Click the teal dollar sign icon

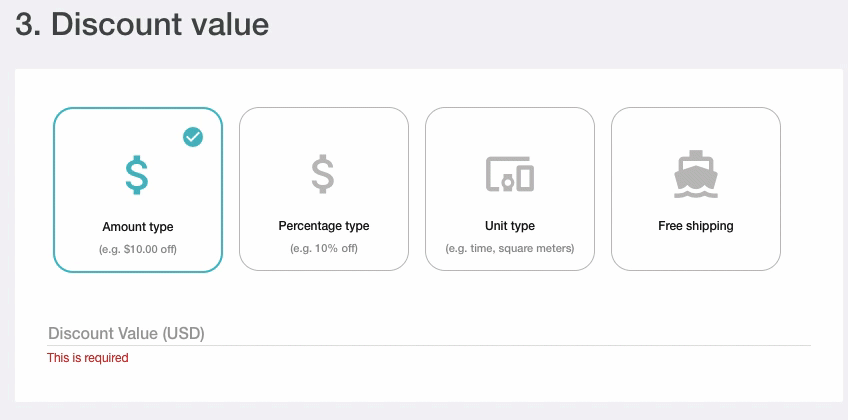coord(137,175)
